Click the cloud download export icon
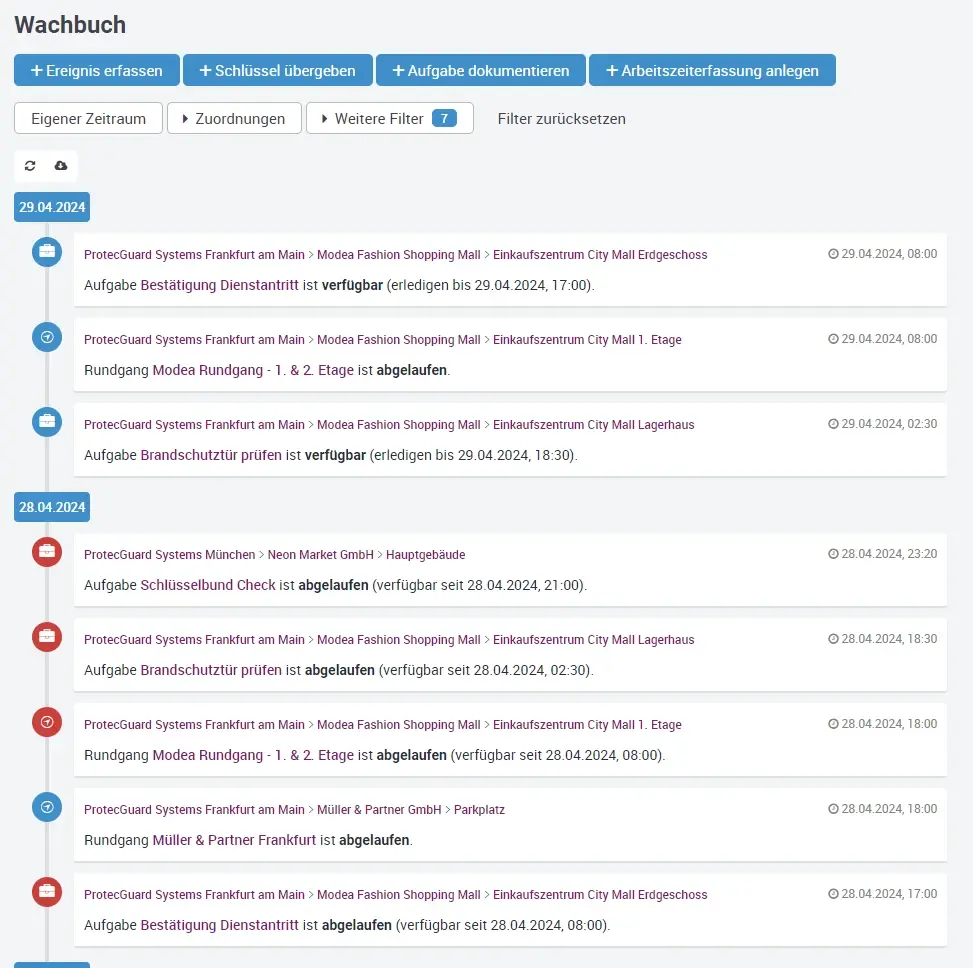This screenshot has height=968, width=973. 61,166
